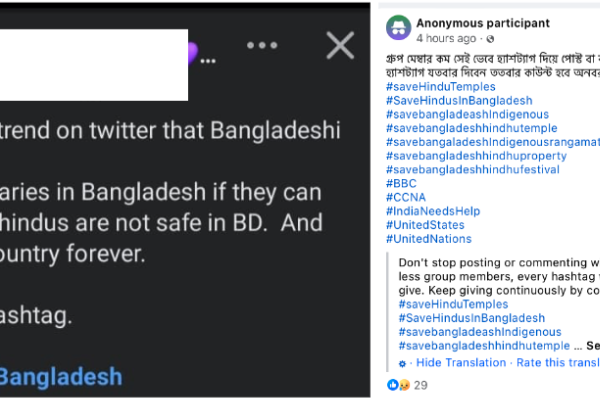The image size is (600, 400).
Task: Click the 4 hours ago timestamp
Action: (x=446, y=39)
